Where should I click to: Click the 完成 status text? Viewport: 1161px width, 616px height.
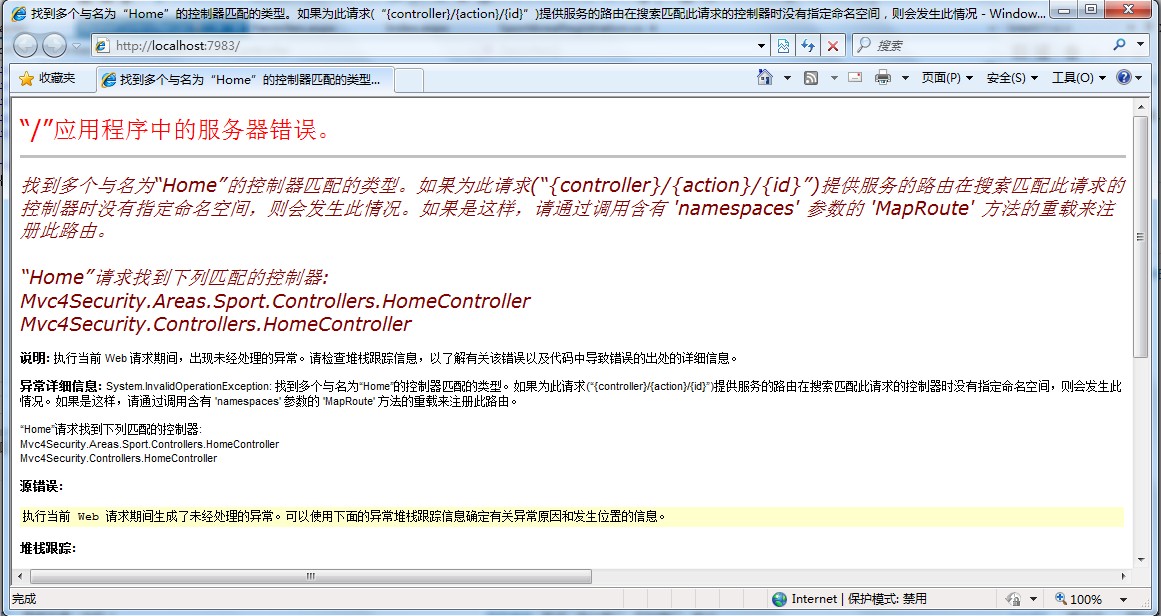[24, 599]
